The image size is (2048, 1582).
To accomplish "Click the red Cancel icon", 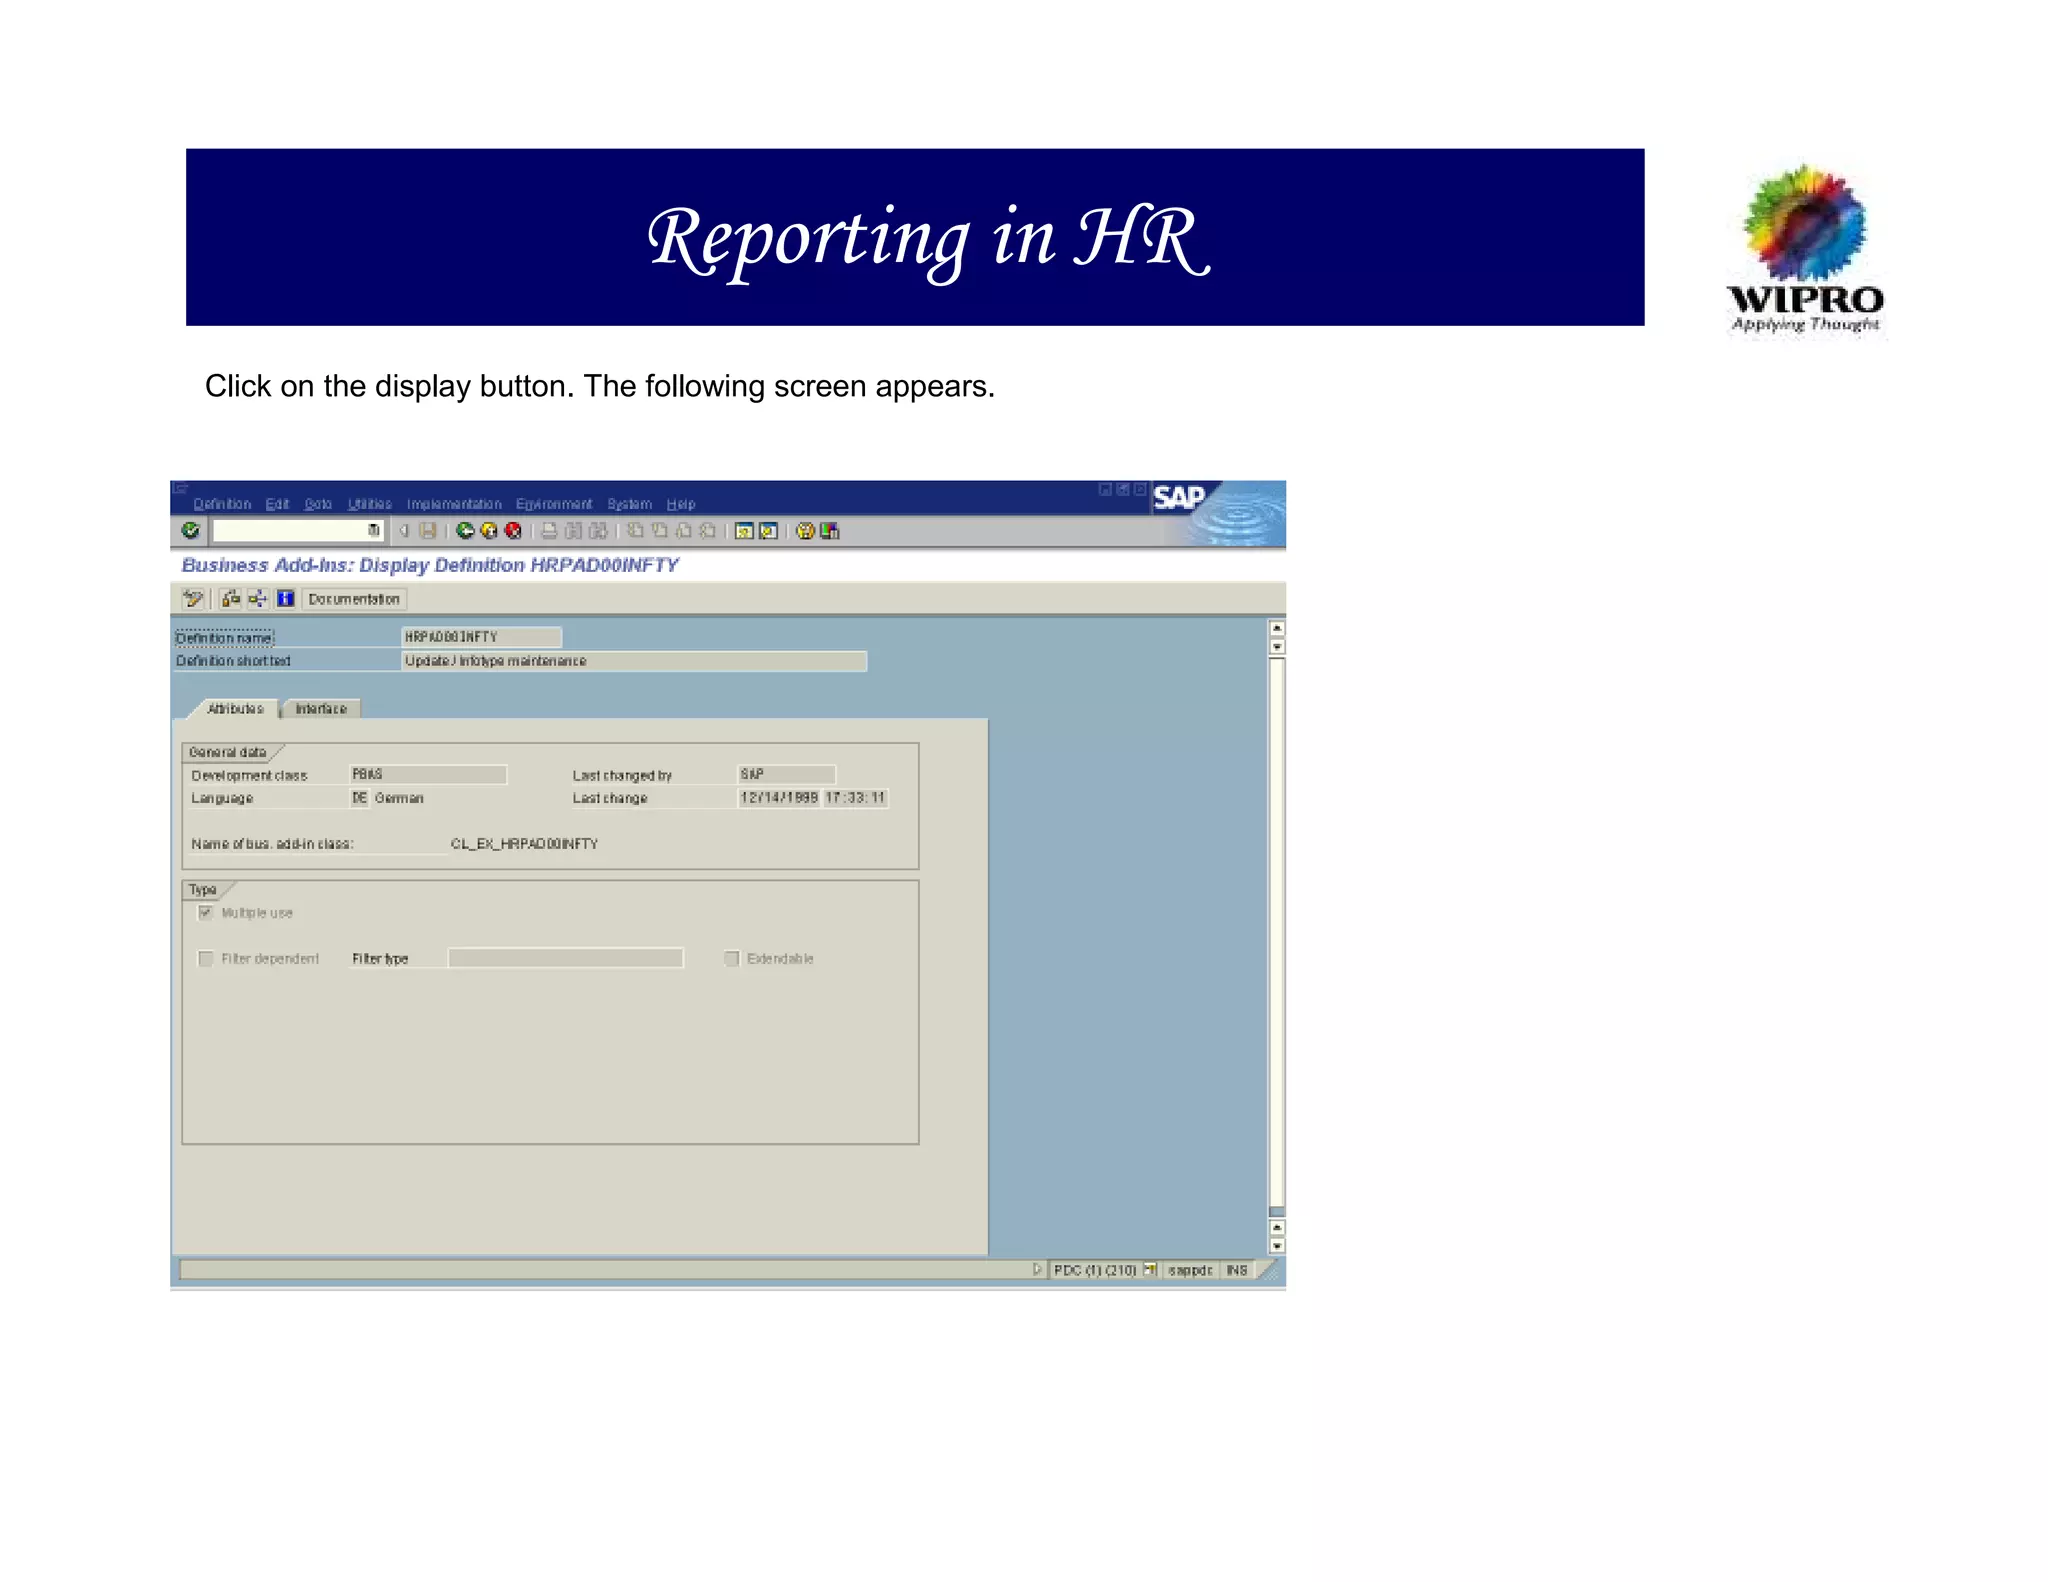I will [x=513, y=531].
